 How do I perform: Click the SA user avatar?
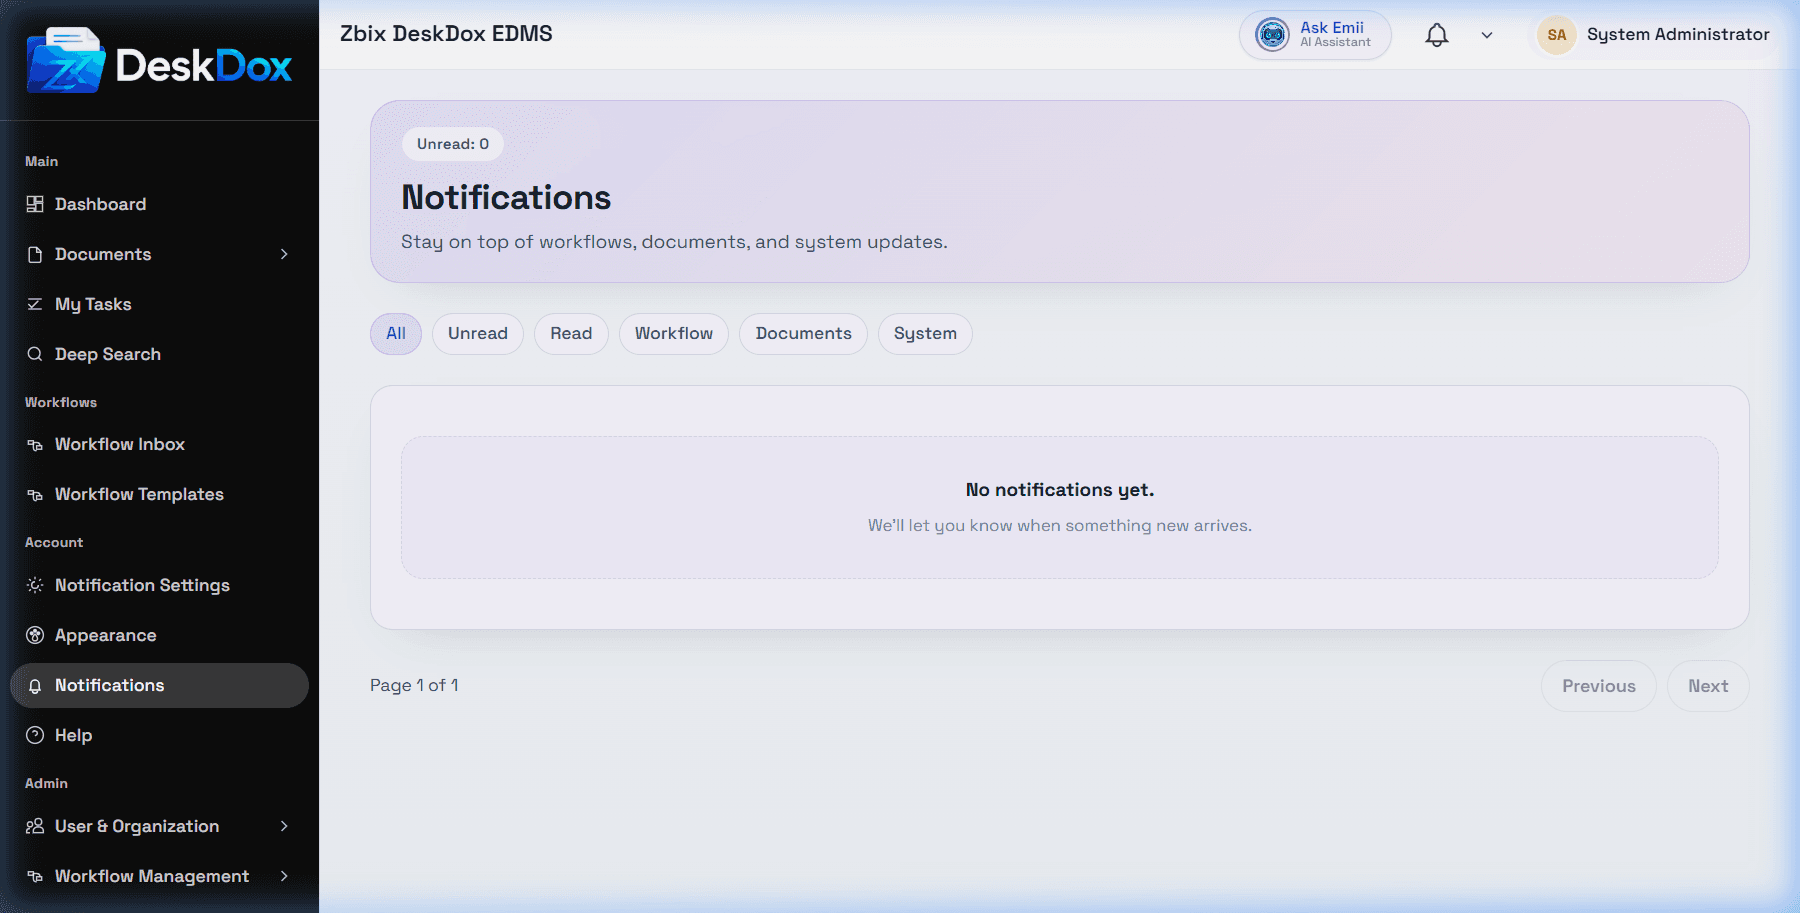coord(1557,35)
